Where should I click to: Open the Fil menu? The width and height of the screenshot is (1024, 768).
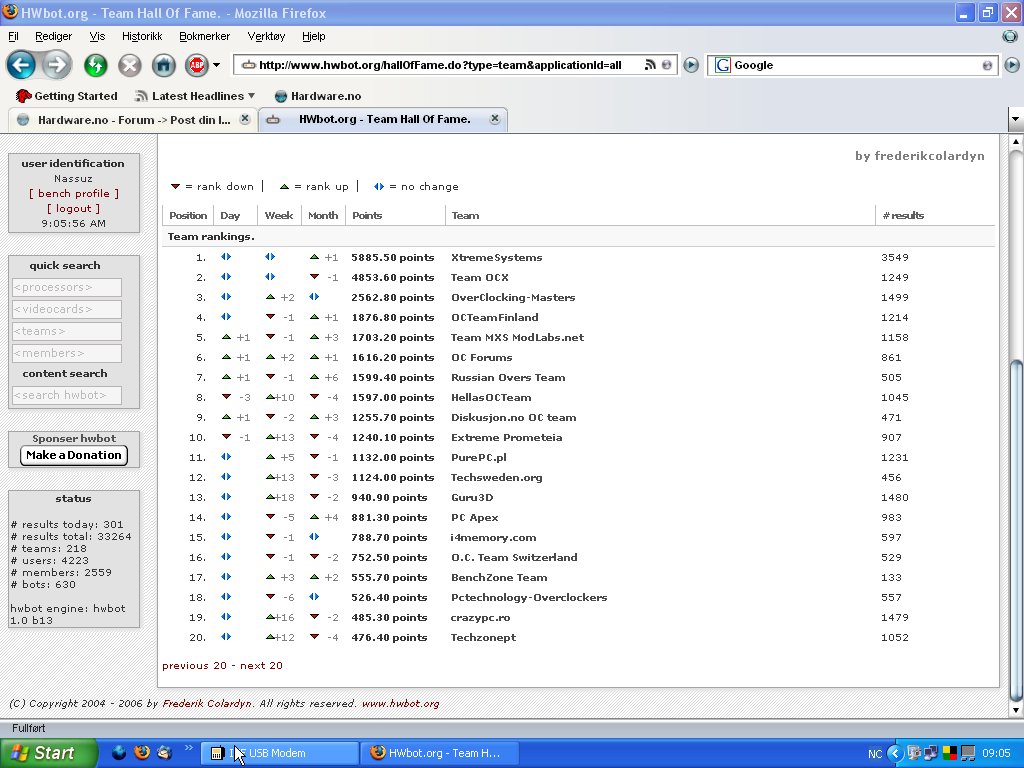pos(13,36)
